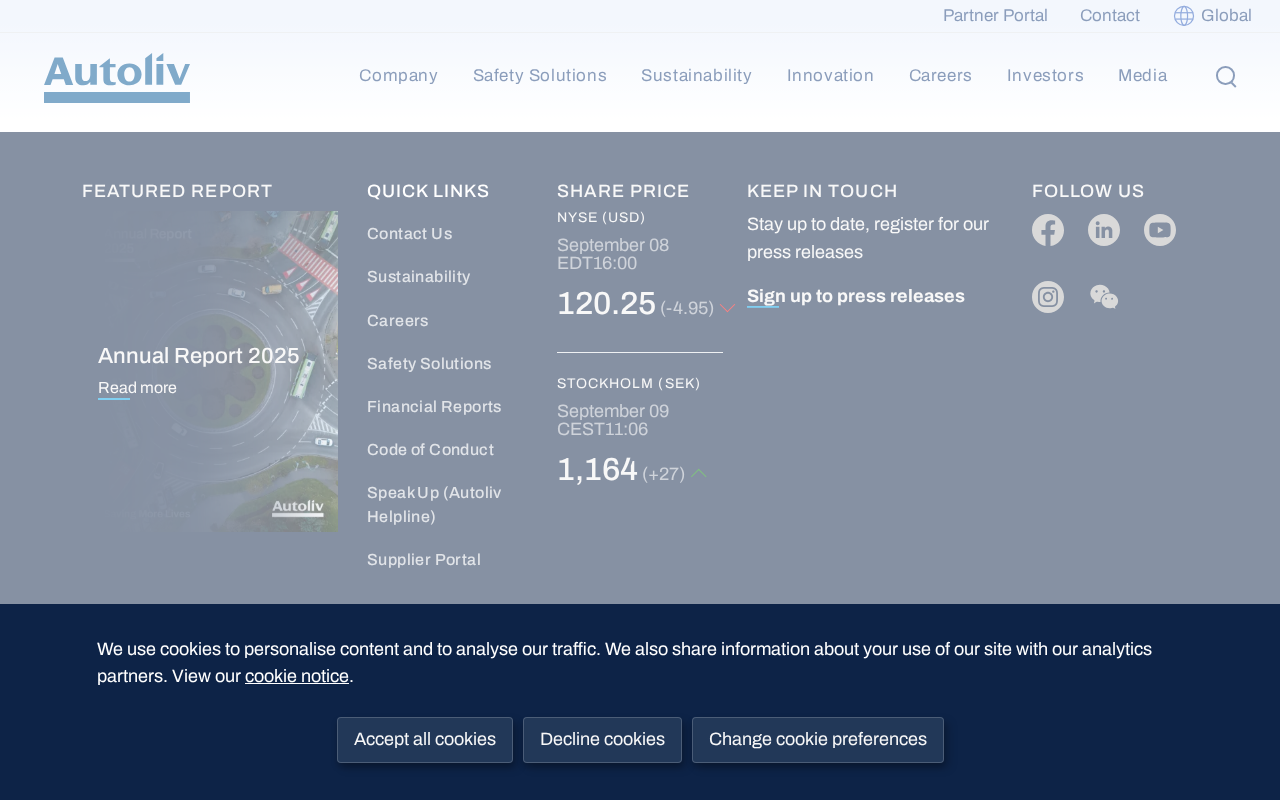Open Safety Solutions quick link
This screenshot has height=800, width=1280.
tap(429, 364)
